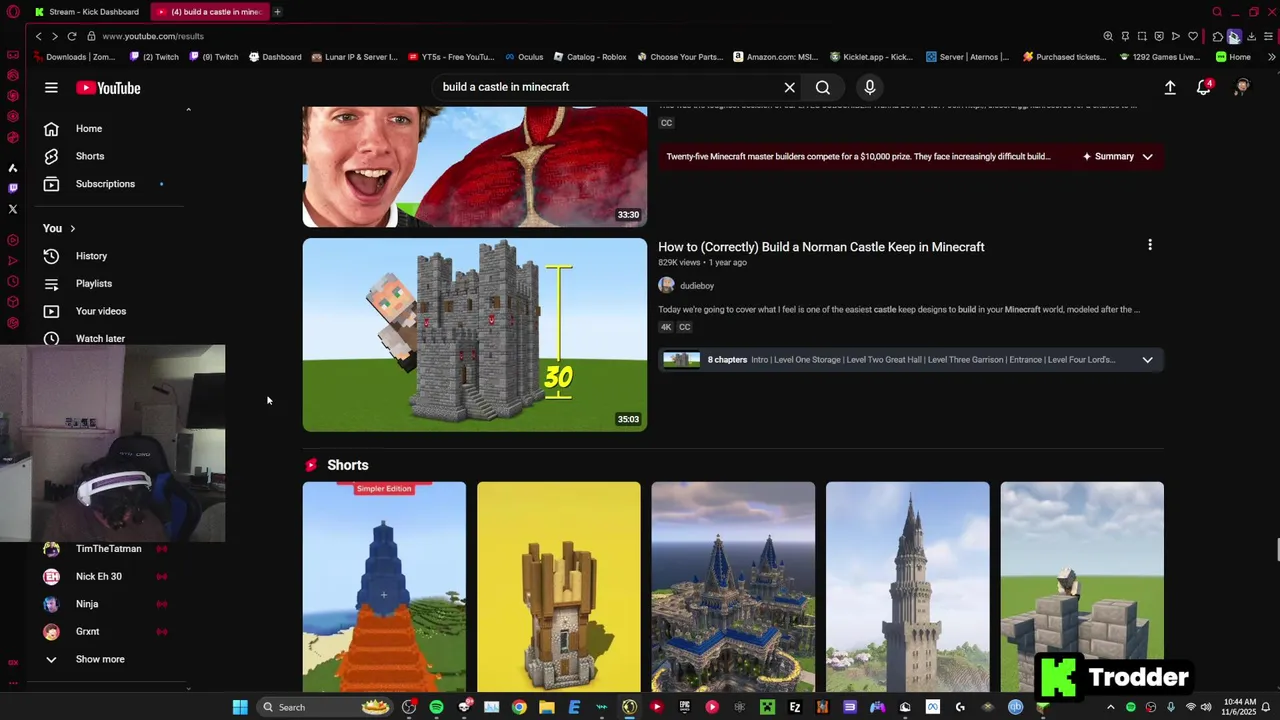Open the yellow background tower short

coord(559,587)
